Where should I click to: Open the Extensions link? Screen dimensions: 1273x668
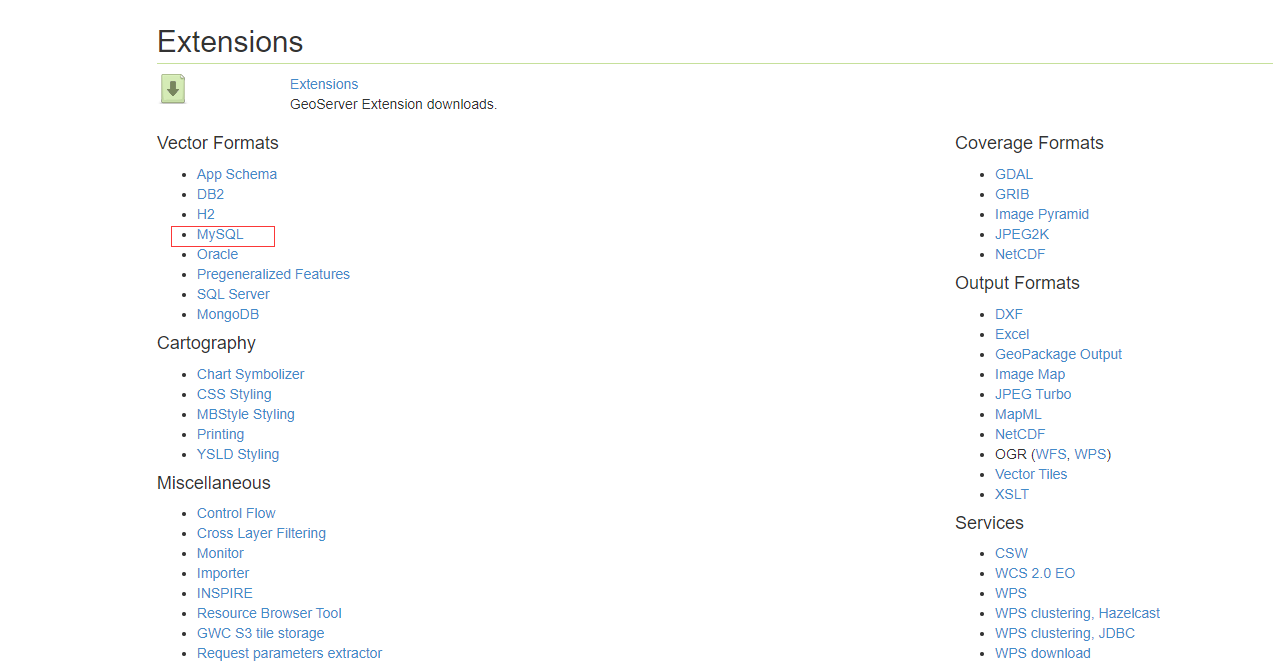(324, 84)
